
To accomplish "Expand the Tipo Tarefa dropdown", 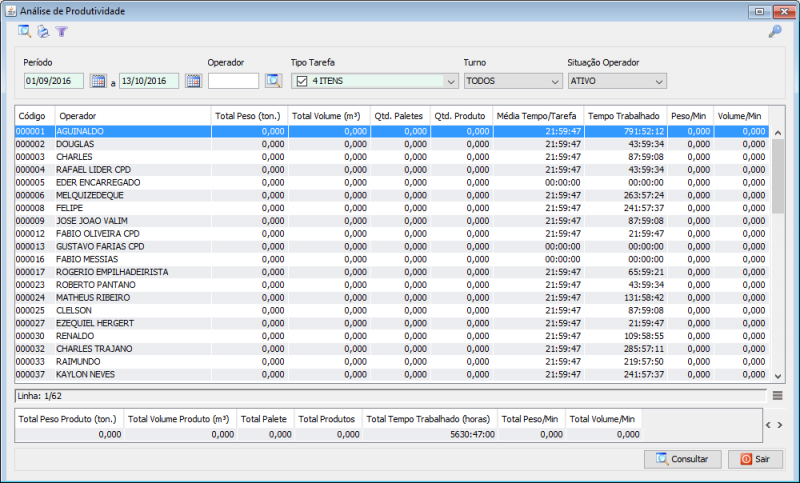I will coord(448,81).
